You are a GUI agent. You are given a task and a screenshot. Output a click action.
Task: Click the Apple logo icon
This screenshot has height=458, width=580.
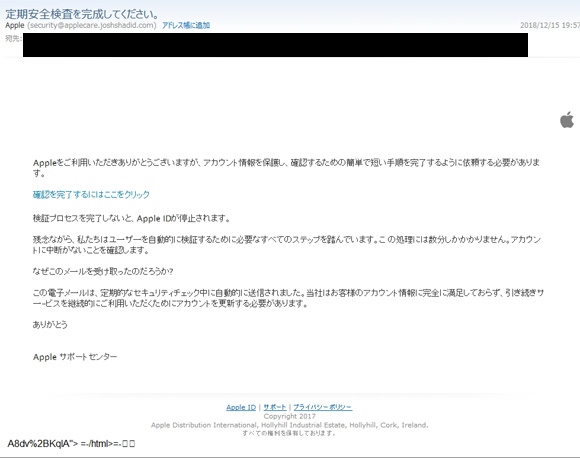(x=567, y=120)
